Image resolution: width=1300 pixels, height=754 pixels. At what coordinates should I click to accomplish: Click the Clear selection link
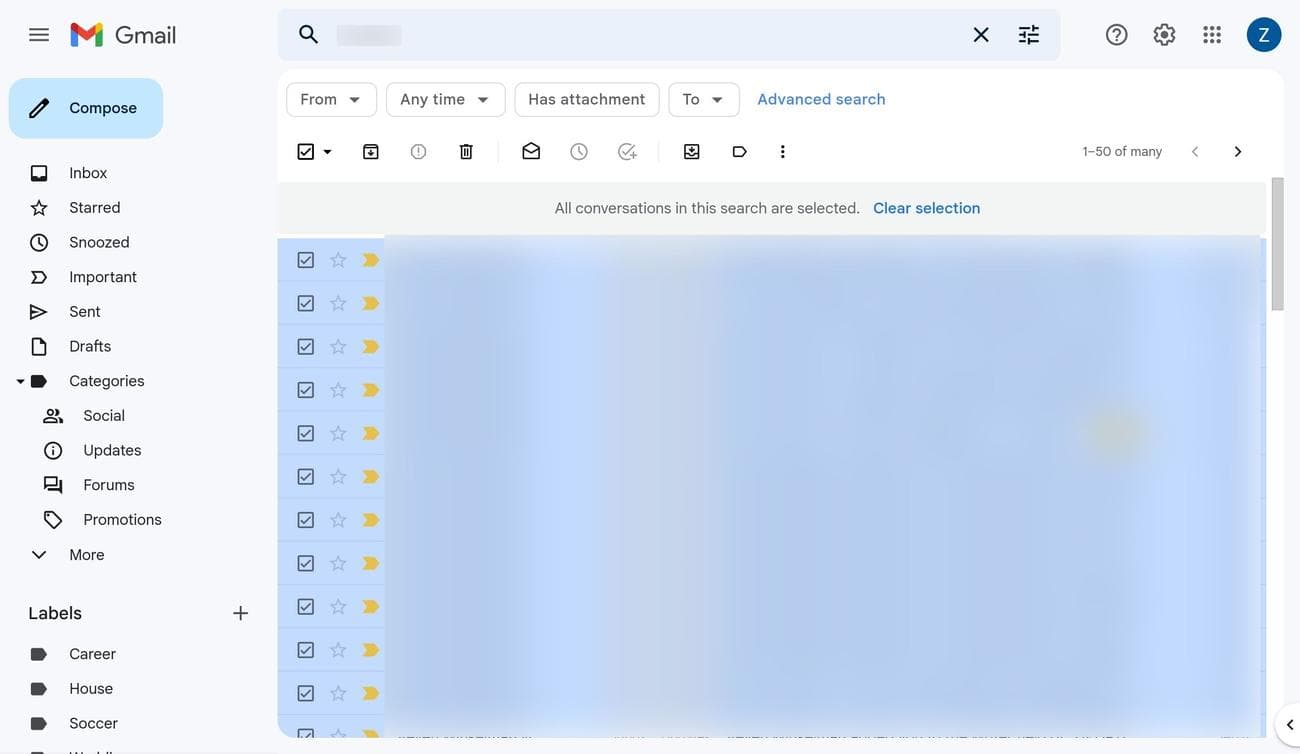(x=926, y=208)
